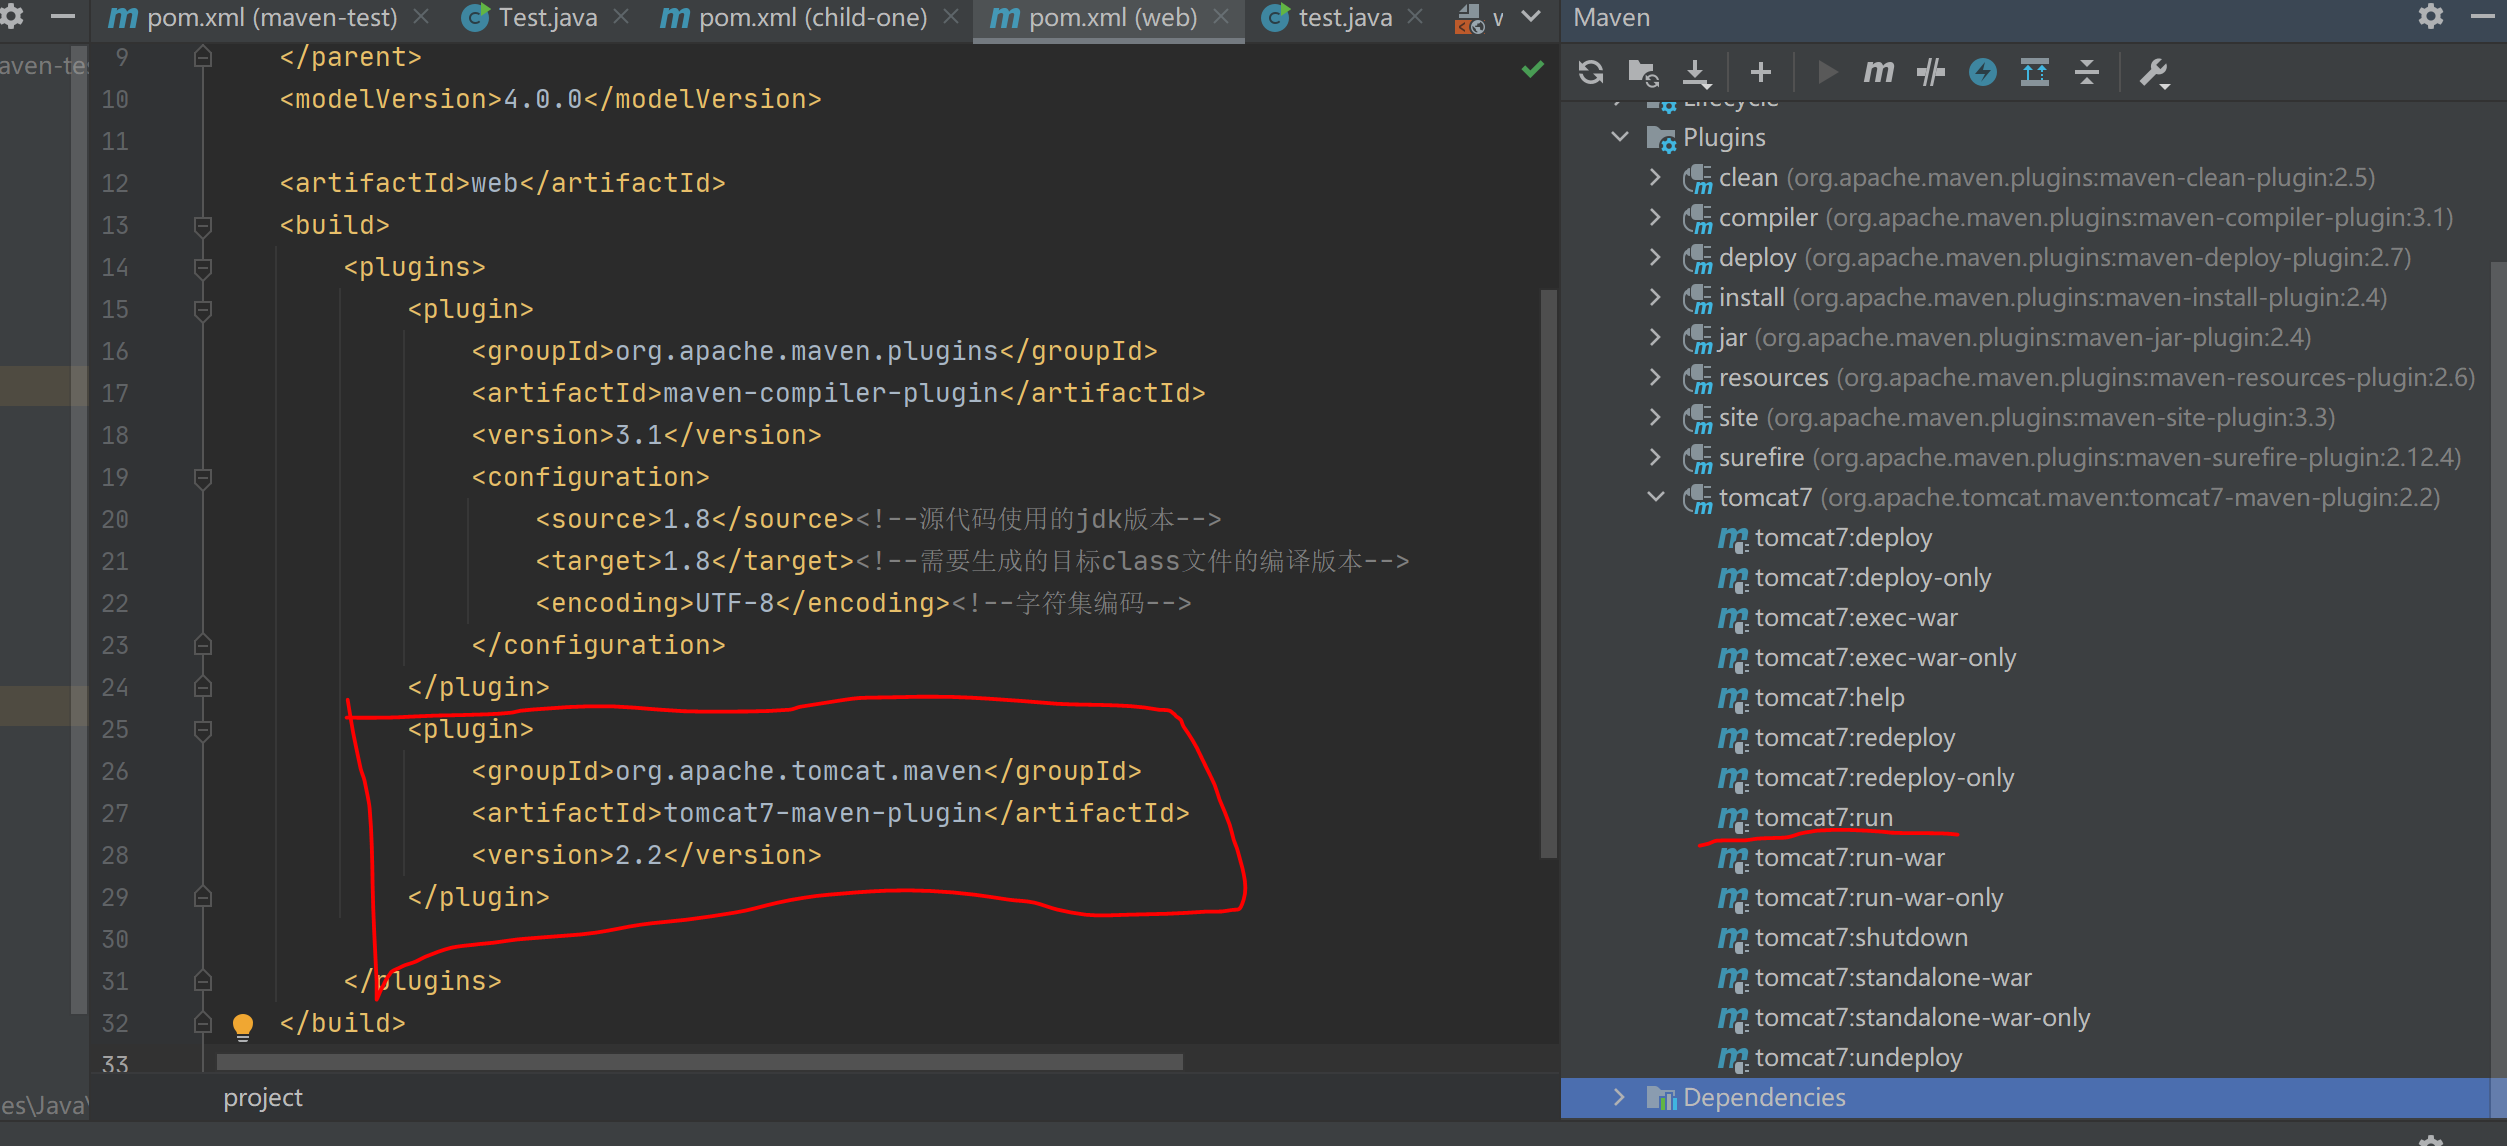2507x1146 pixels.
Task: Switch to Test.java tab
Action: pyautogui.click(x=546, y=18)
